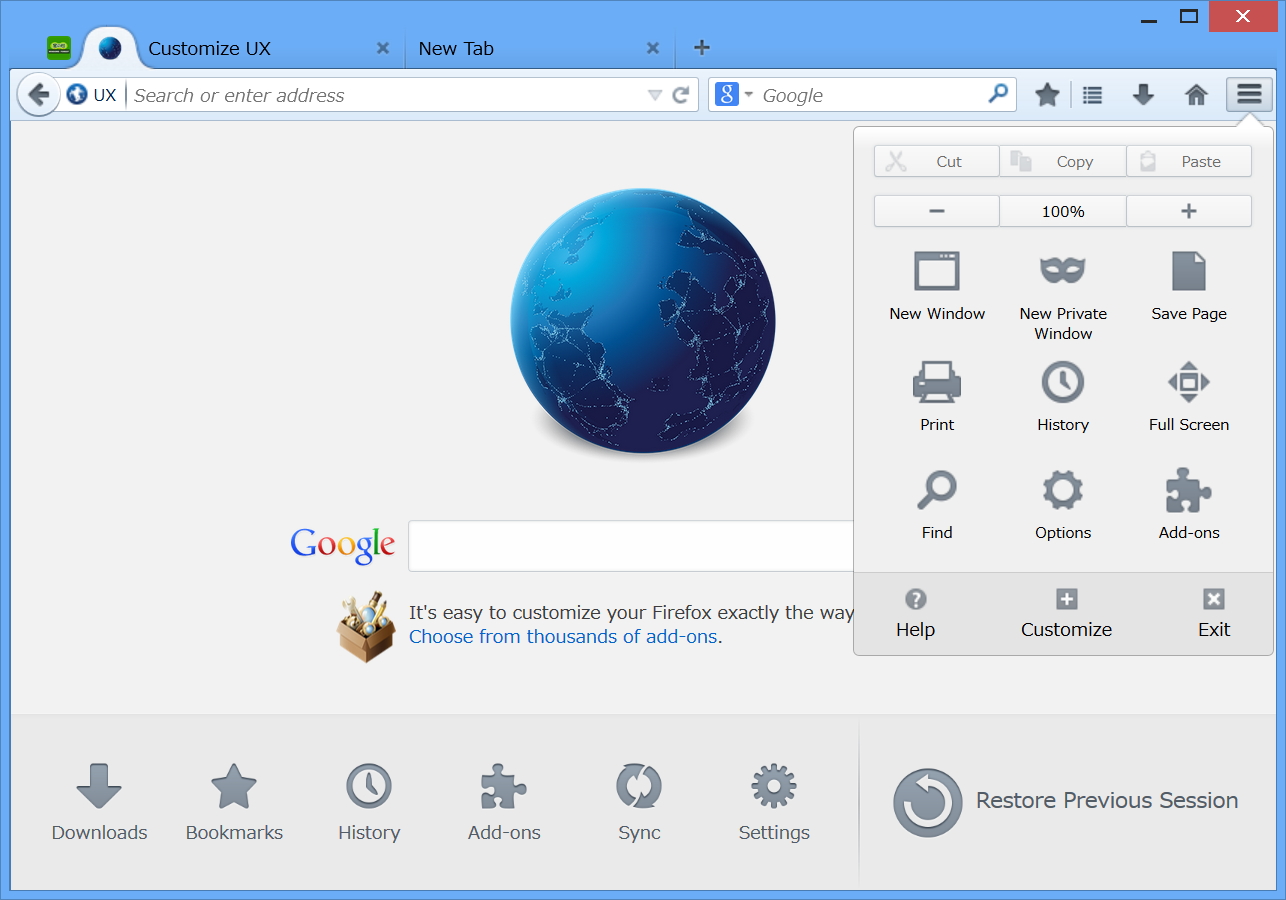Screen dimensions: 1286x900
Task: Reset zoom via the 100% button
Action: [x=1063, y=211]
